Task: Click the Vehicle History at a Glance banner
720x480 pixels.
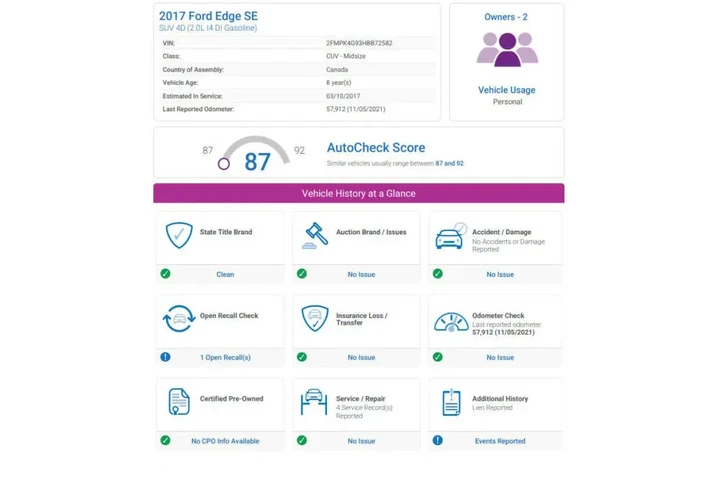Action: pyautogui.click(x=359, y=193)
